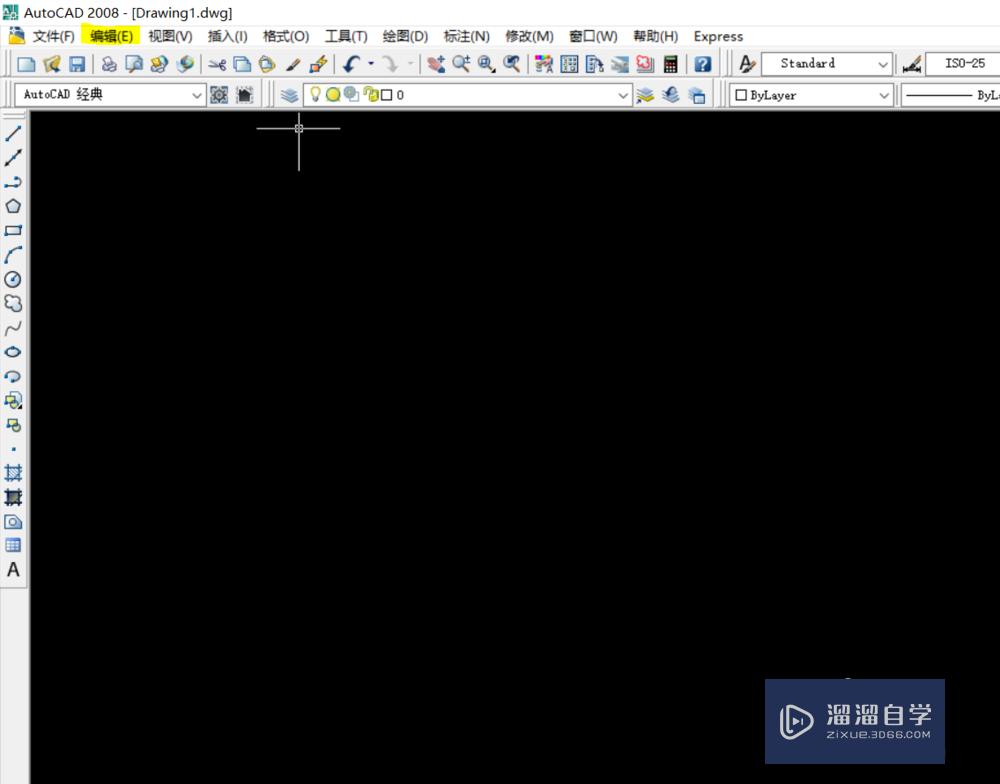This screenshot has width=1000, height=784.
Task: Select the Spline tool
Action: click(x=13, y=328)
